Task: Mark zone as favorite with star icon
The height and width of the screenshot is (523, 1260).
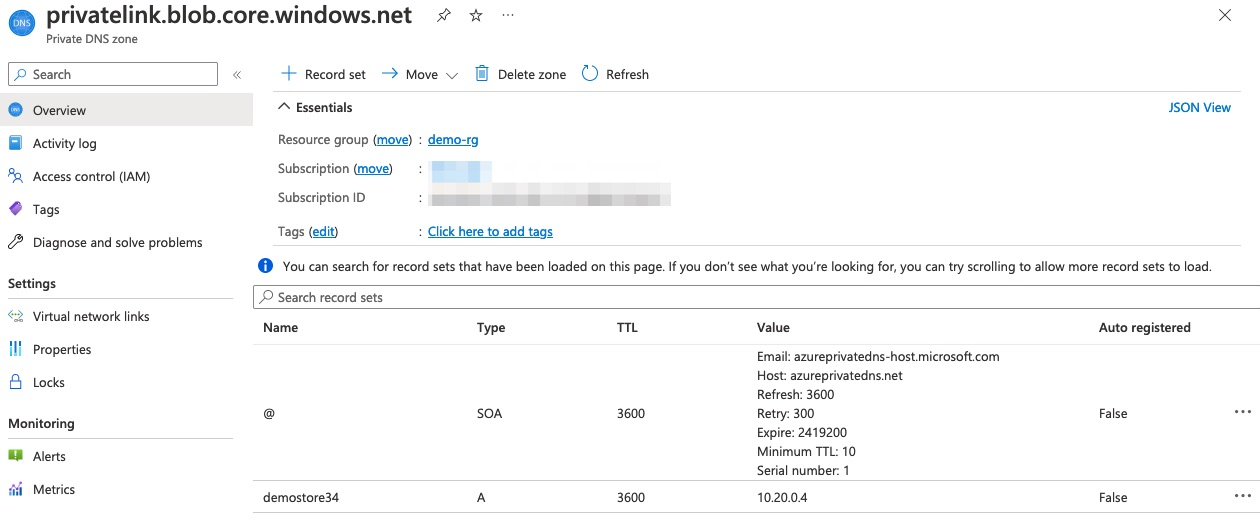Action: tap(476, 16)
